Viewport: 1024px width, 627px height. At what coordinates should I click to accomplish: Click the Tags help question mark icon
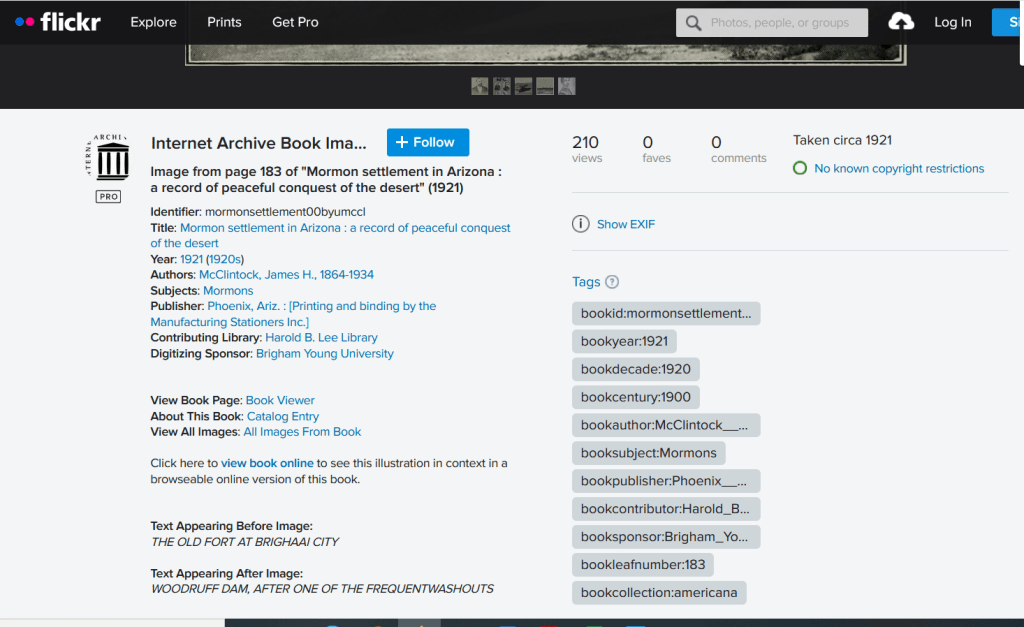612,282
